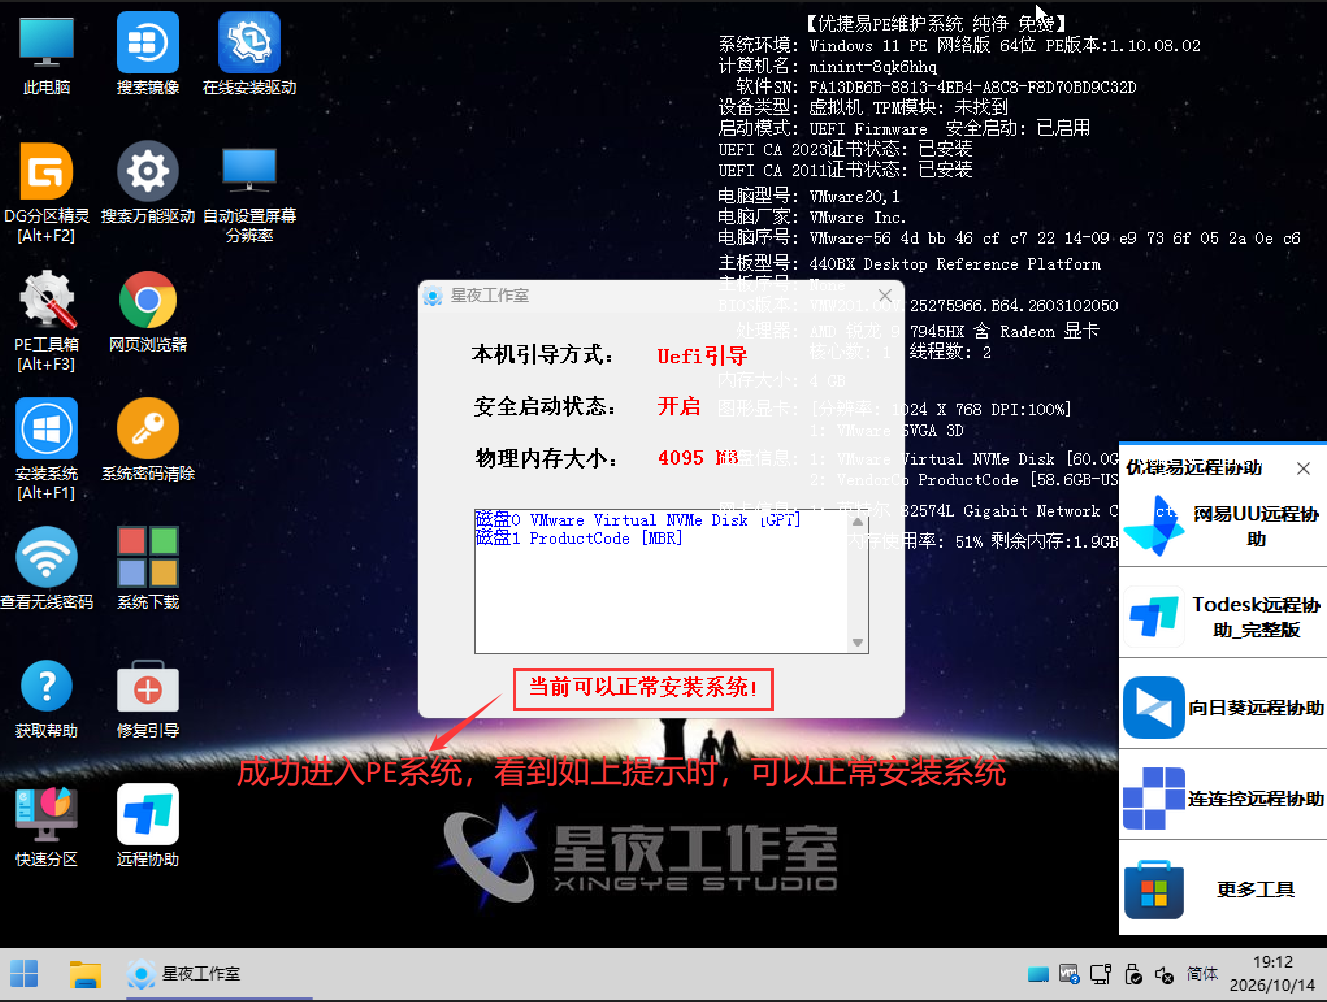1327x1002 pixels.
Task: Click the USB safely remove tray icon
Action: [x=1133, y=974]
